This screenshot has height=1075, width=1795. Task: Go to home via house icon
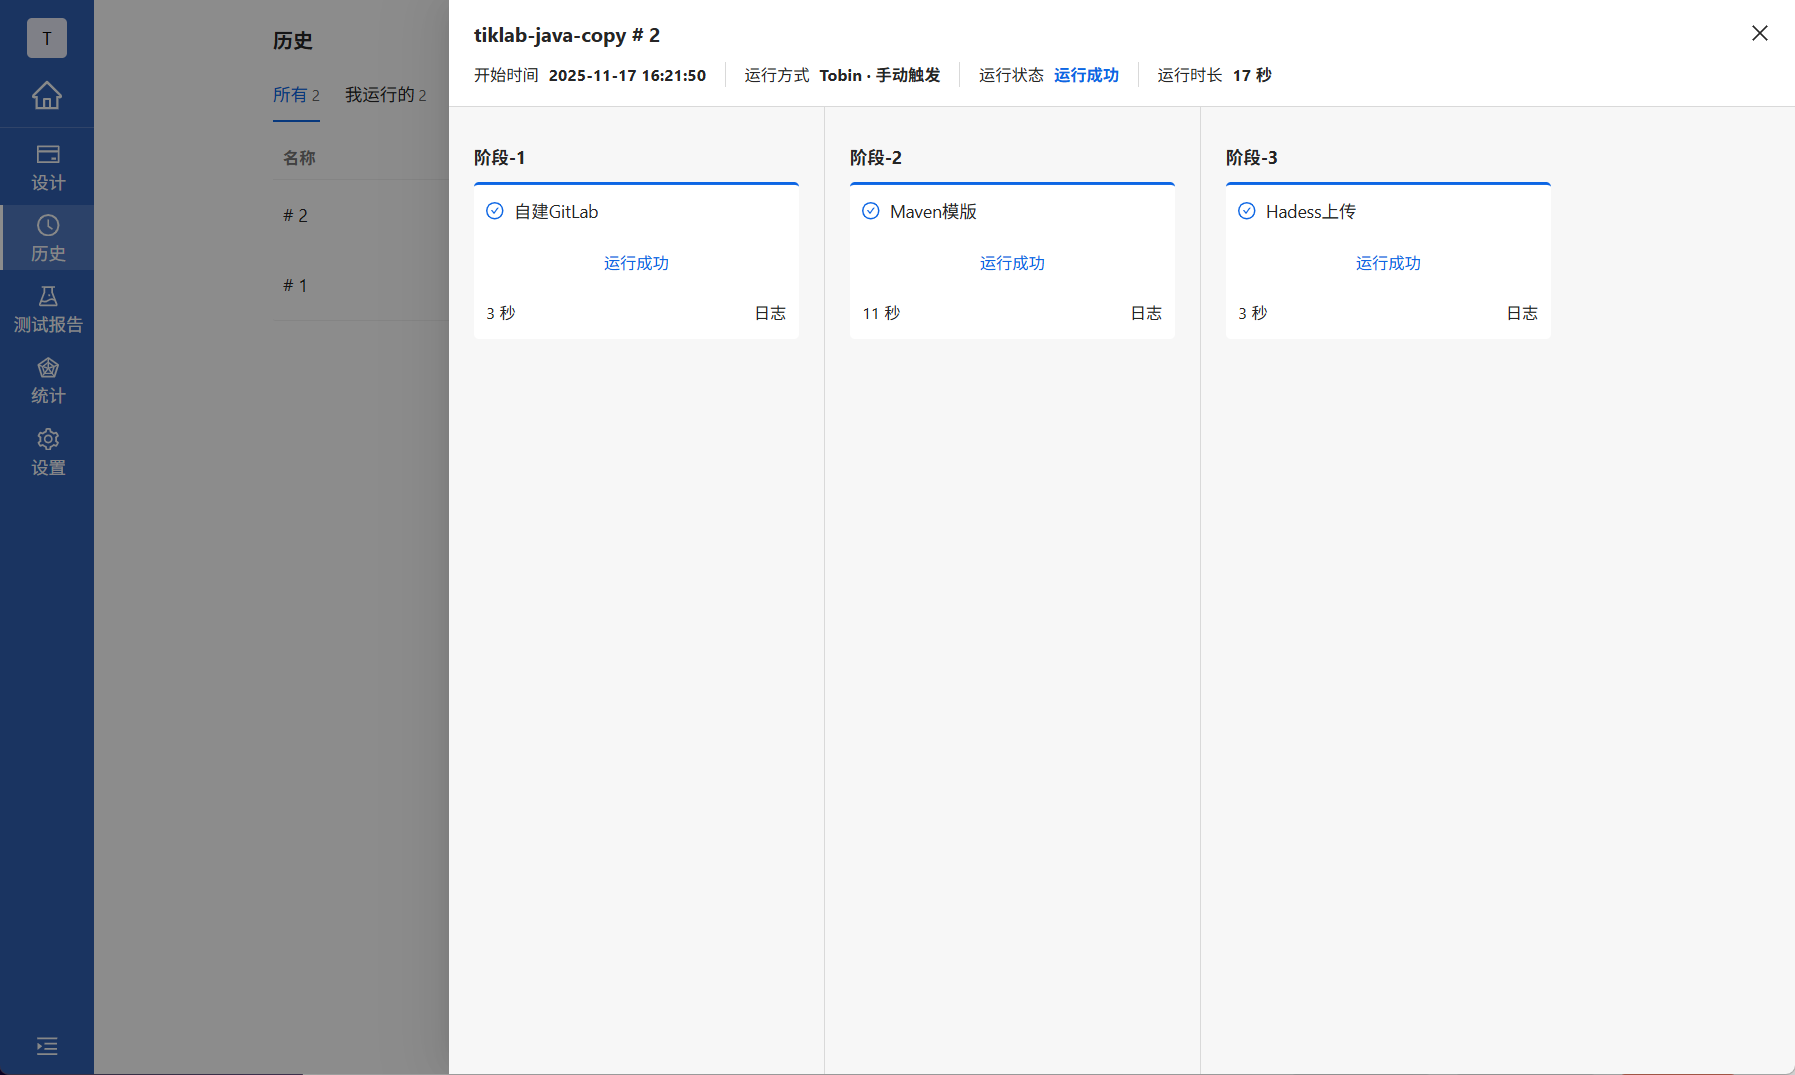(47, 96)
